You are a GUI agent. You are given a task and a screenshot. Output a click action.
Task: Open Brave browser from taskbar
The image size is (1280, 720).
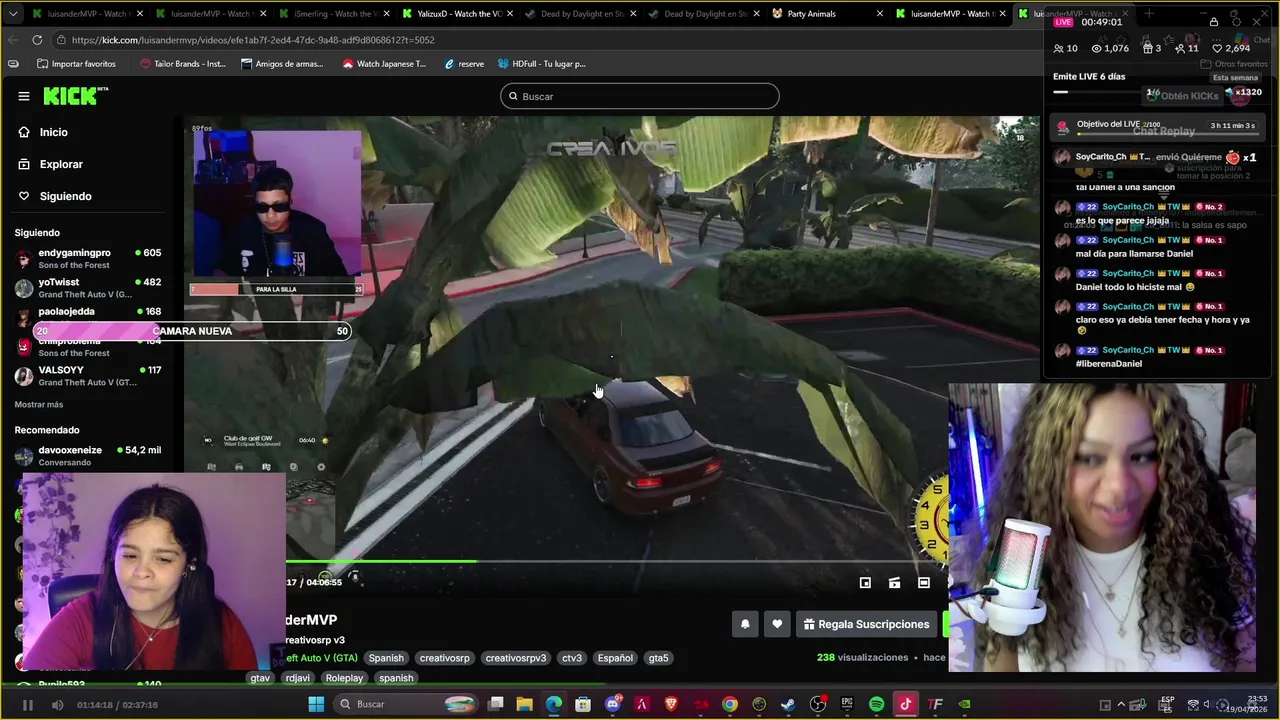tap(671, 704)
